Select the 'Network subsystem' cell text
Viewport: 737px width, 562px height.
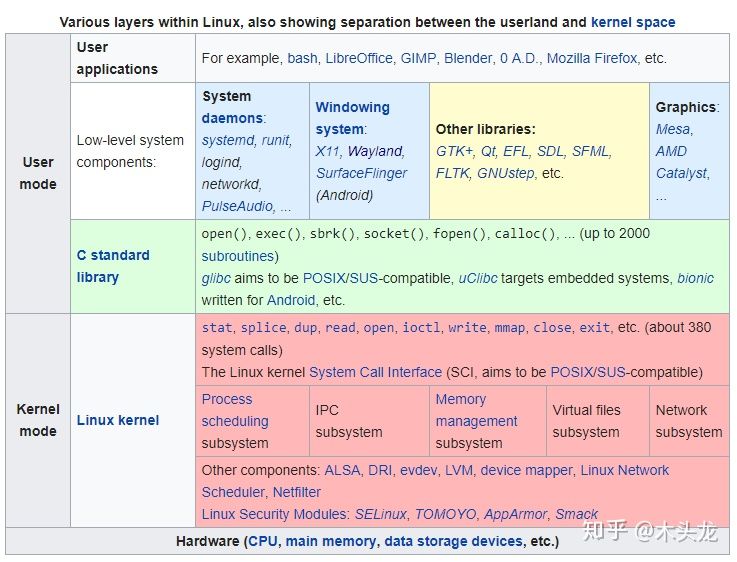(689, 421)
